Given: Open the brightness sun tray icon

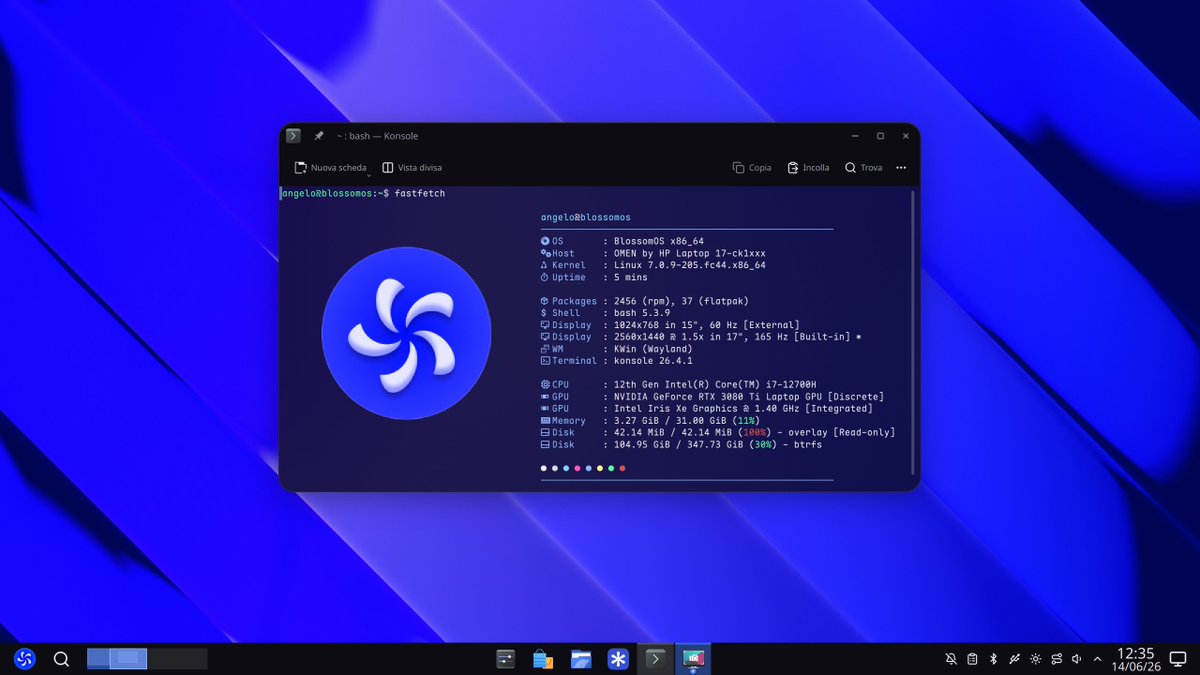Looking at the screenshot, I should coord(1035,659).
